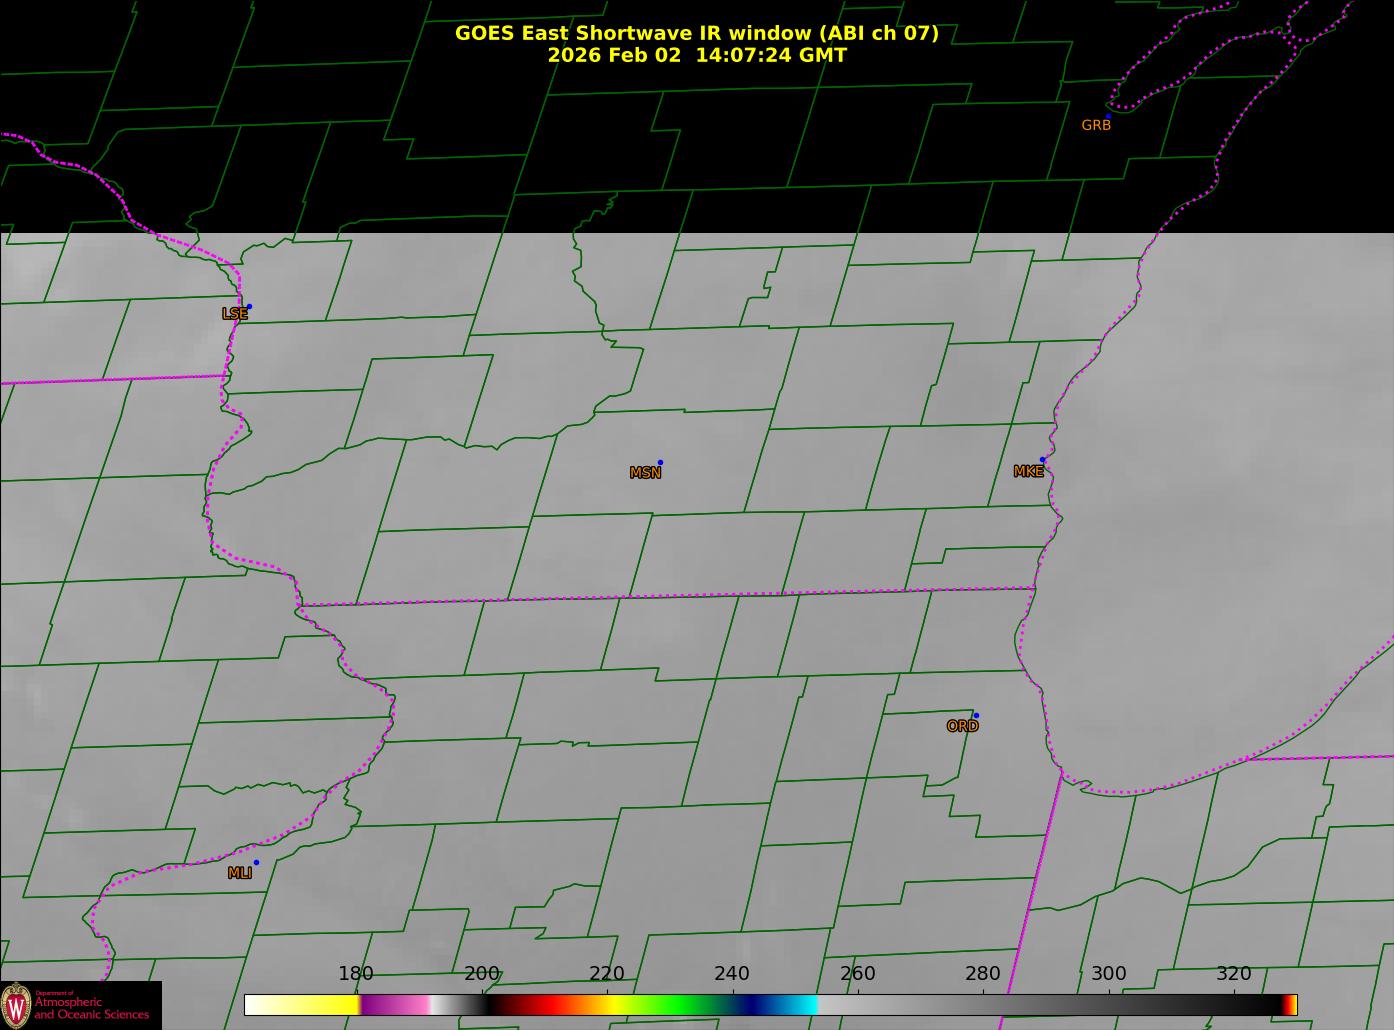Image resolution: width=1394 pixels, height=1030 pixels.
Task: Click the blue dot marking ORD station
Action: [x=976, y=716]
